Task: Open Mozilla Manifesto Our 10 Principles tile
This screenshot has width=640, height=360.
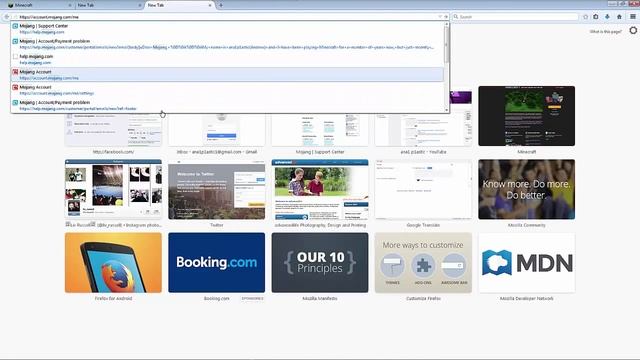Action: click(320, 263)
